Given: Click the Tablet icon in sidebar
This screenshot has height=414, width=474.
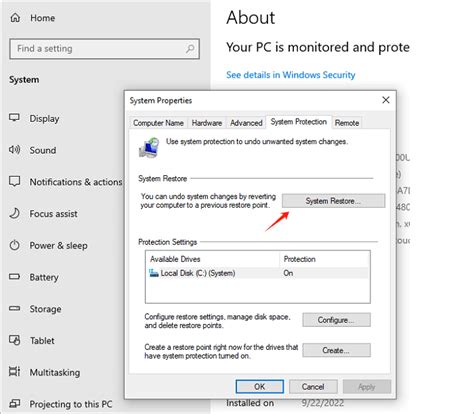Looking at the screenshot, I should coord(14,340).
